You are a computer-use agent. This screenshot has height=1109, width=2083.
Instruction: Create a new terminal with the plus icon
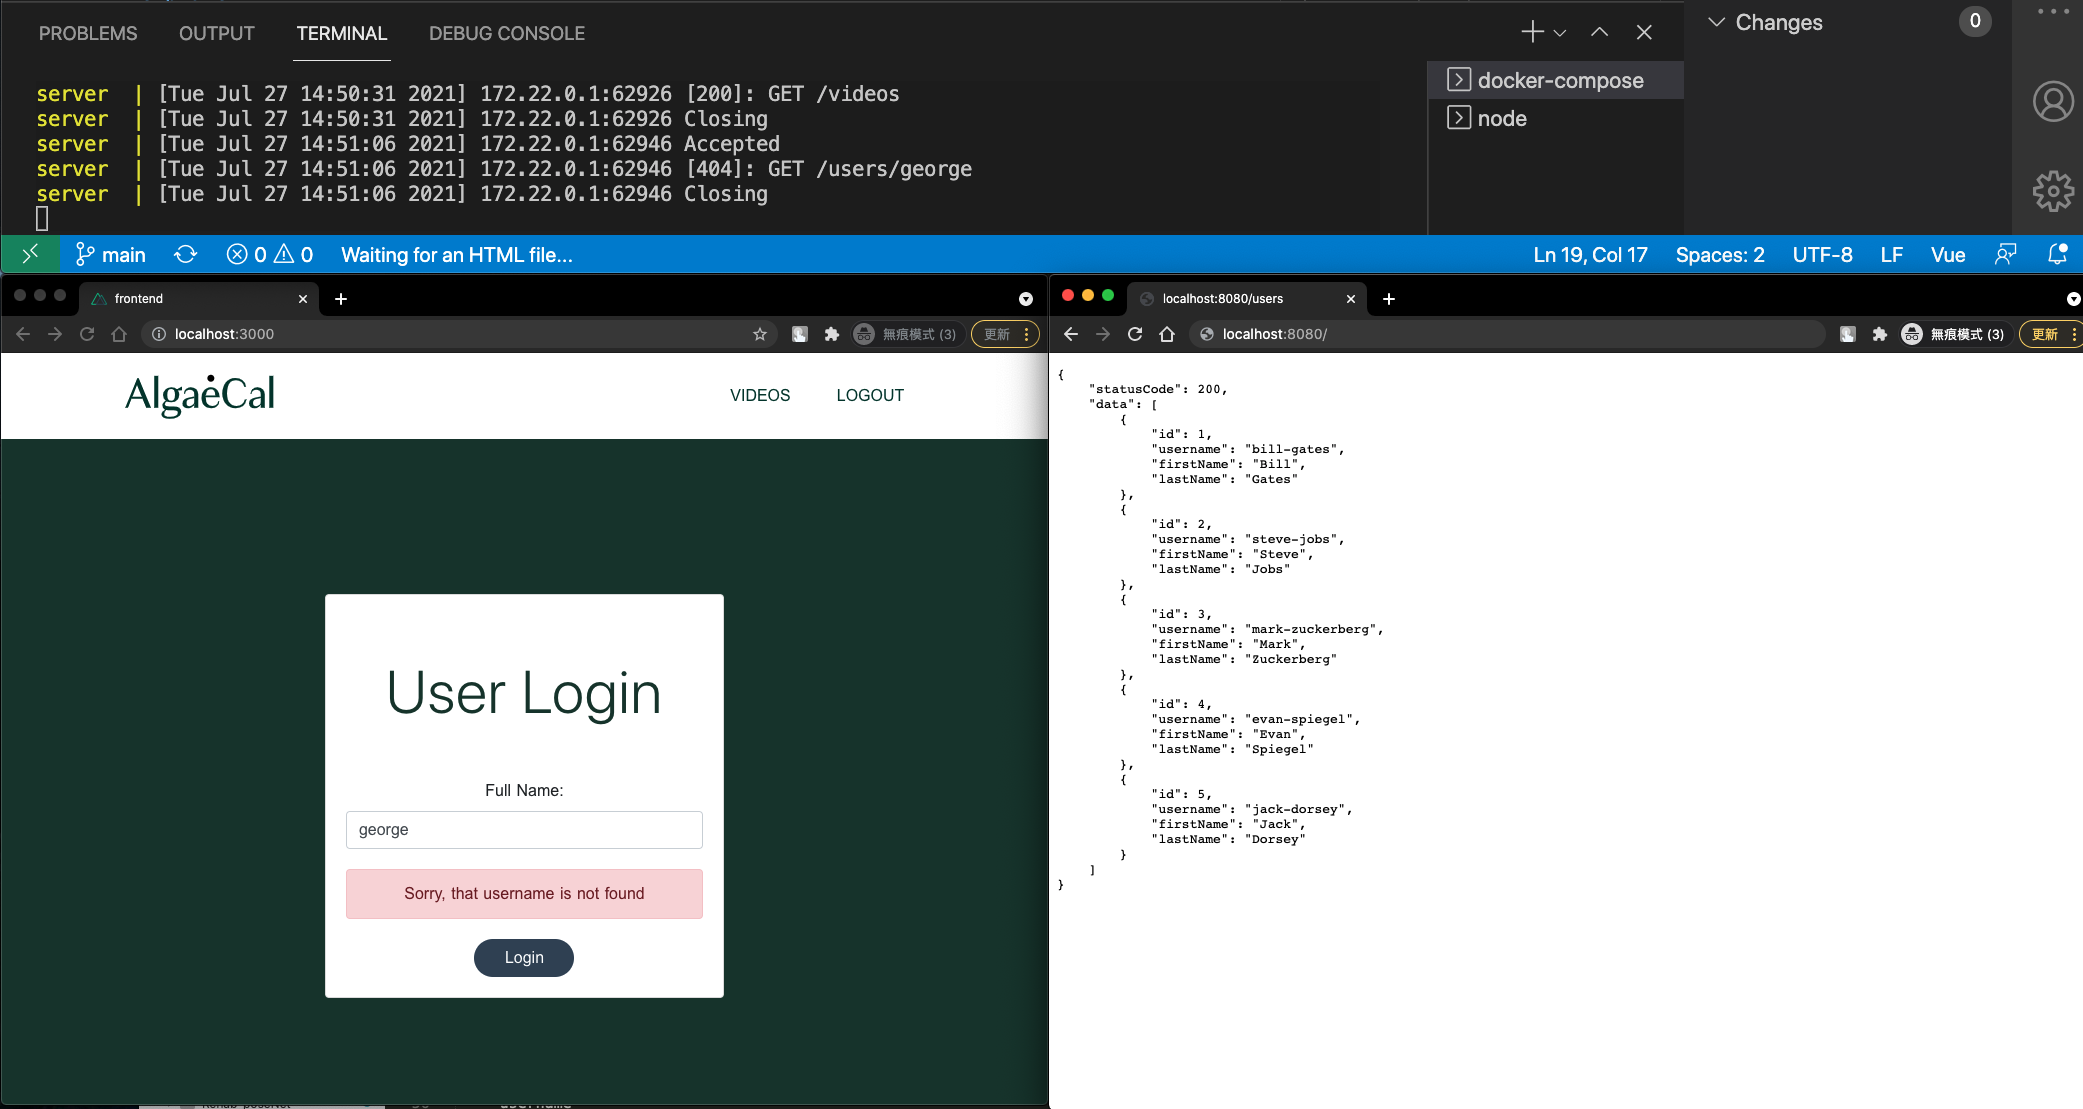[1532, 32]
